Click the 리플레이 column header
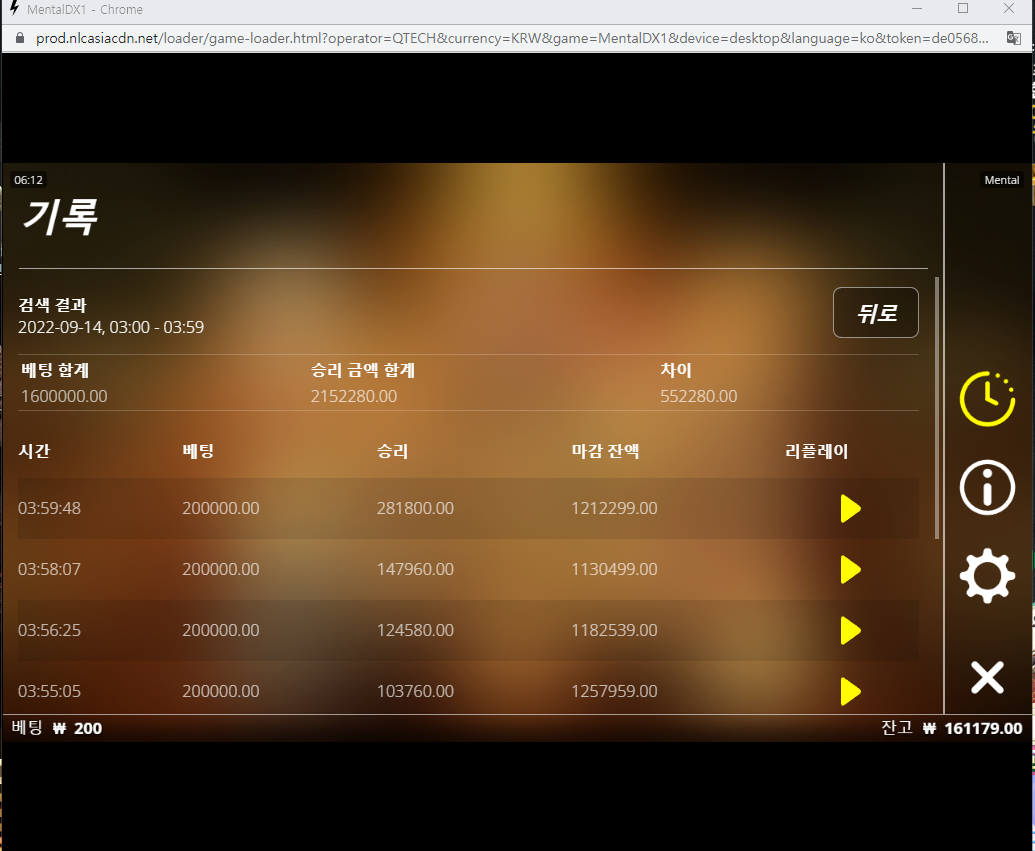The image size is (1035, 851). point(817,452)
